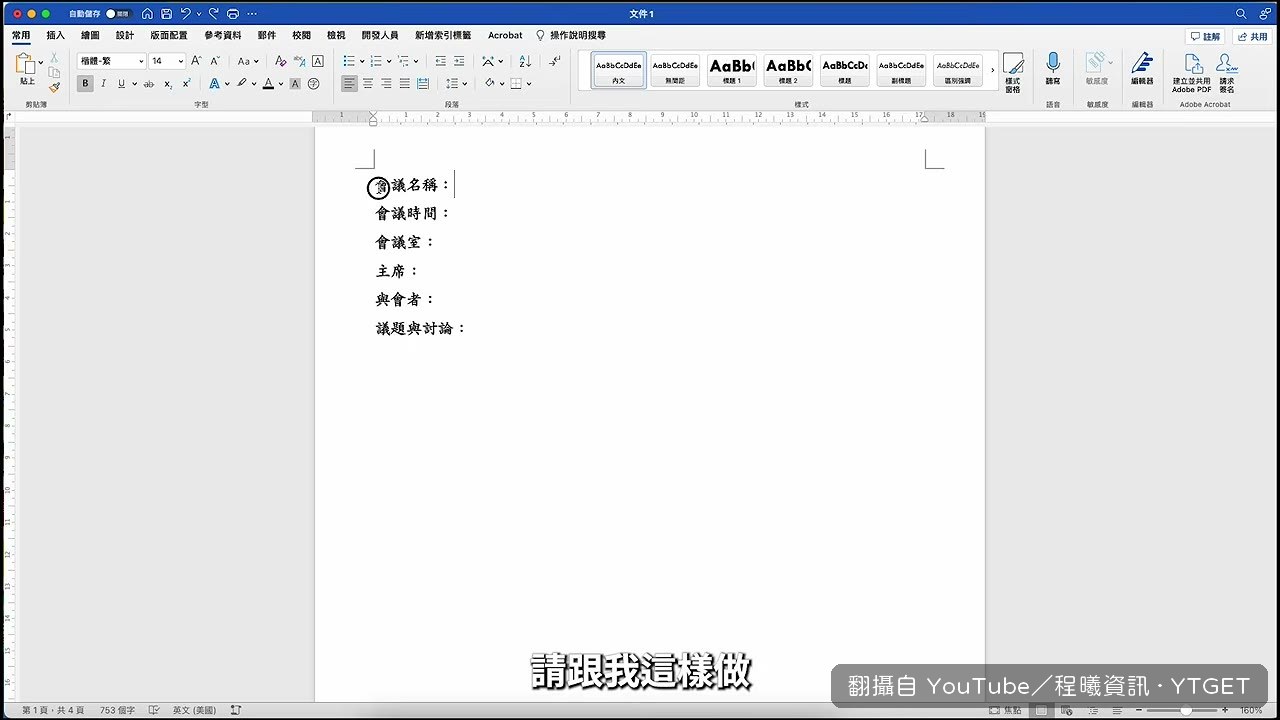Open the numbered list dropdown arrow
The width and height of the screenshot is (1280, 720).
click(389, 62)
